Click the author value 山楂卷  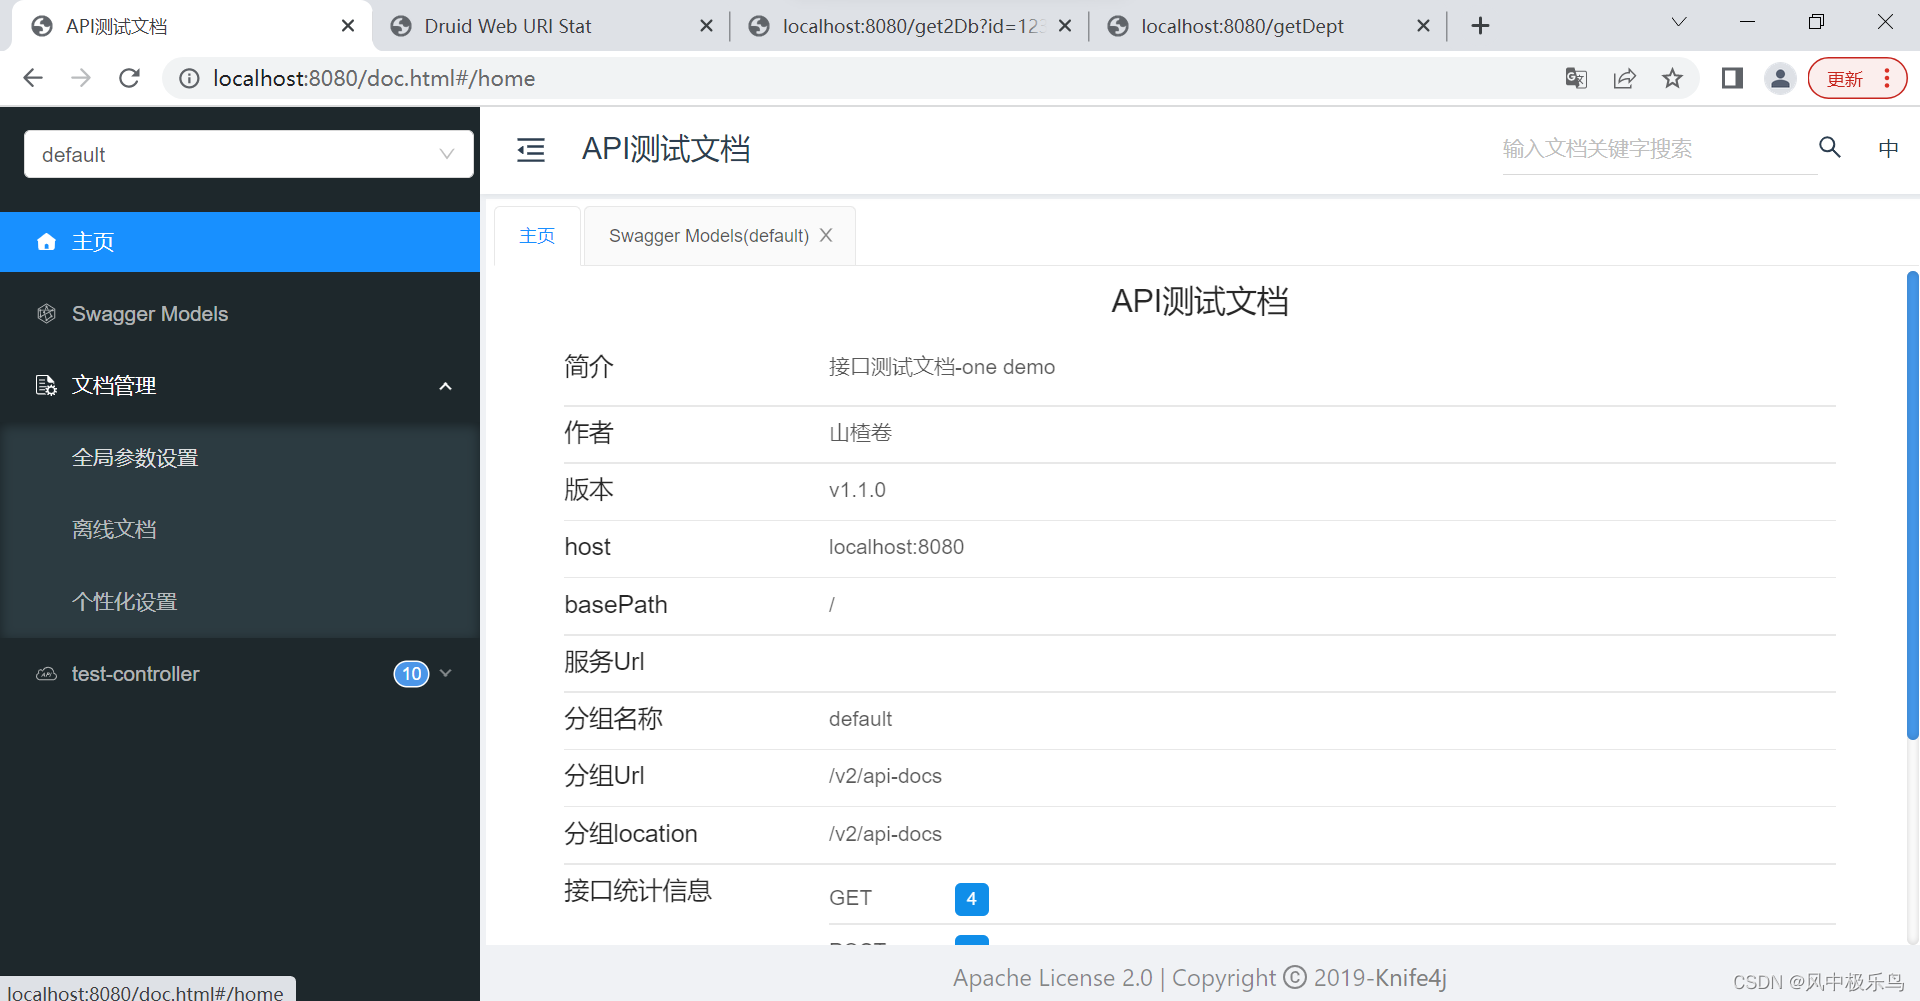(860, 433)
